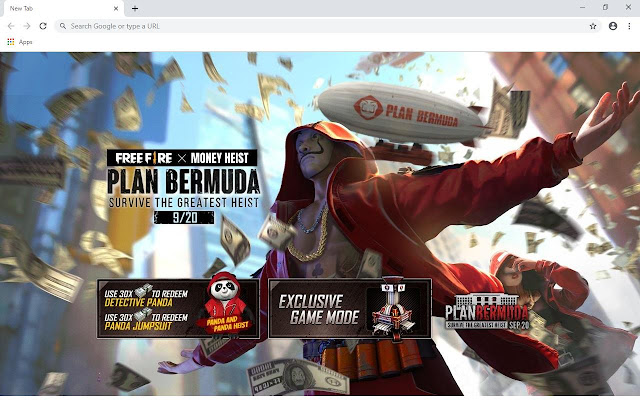This screenshot has height=400, width=640.
Task: Maximize the Chrome window
Action: 605,7
